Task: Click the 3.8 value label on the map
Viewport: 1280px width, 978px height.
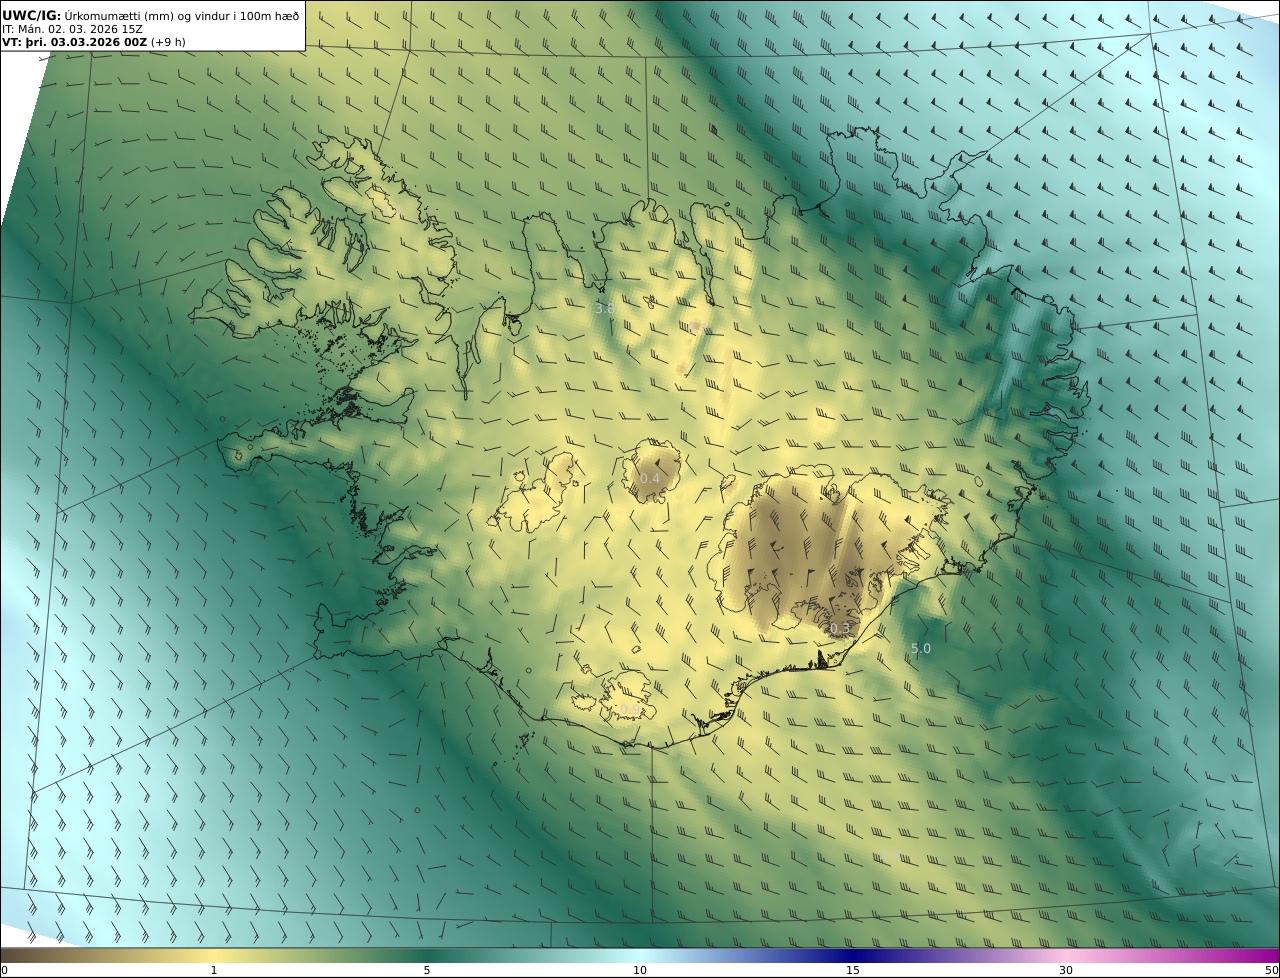Action: pyautogui.click(x=604, y=309)
